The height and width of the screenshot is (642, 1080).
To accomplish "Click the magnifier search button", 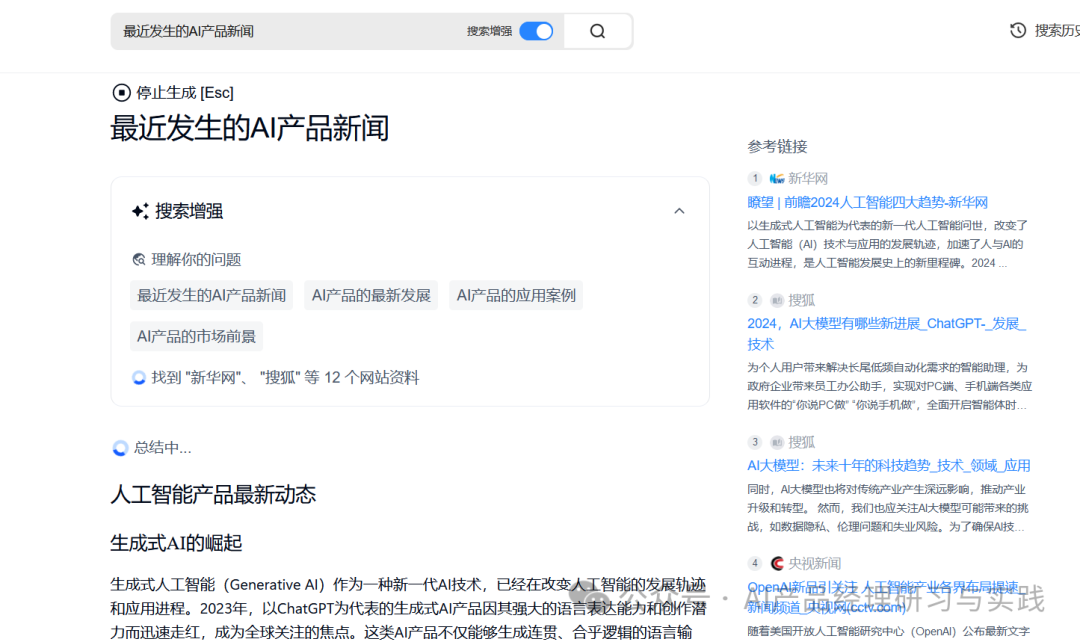I will point(597,31).
